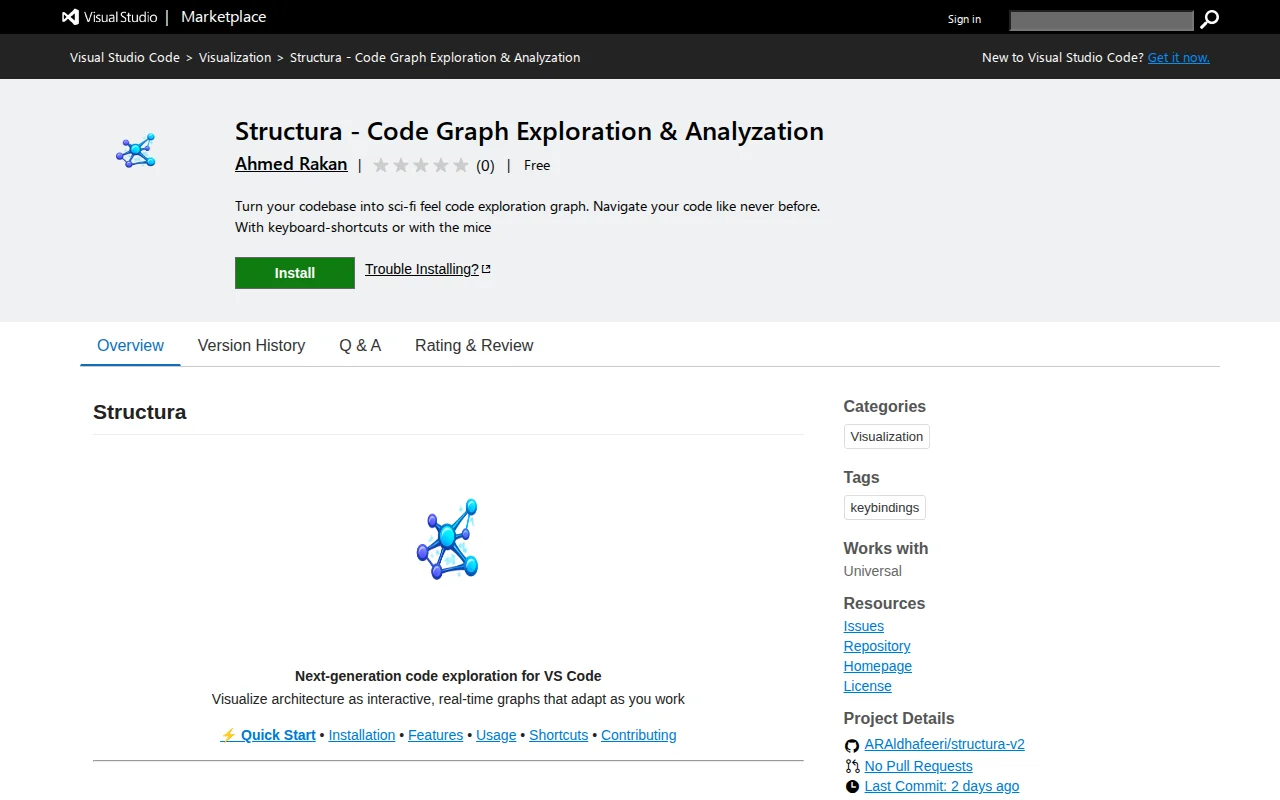Click the search magnifier icon
This screenshot has width=1280, height=800.
(x=1209, y=19)
